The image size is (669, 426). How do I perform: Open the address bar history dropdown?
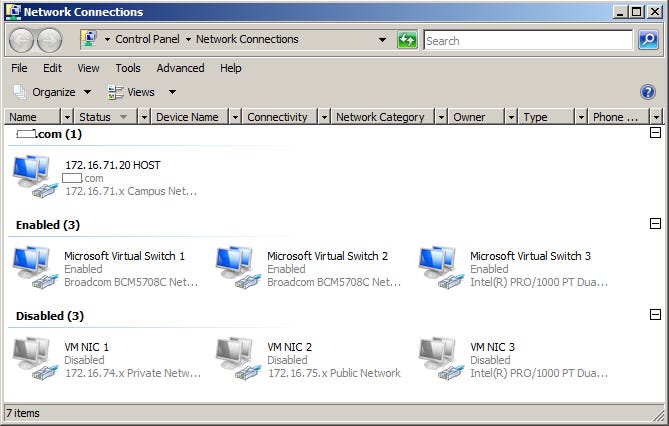(x=382, y=40)
